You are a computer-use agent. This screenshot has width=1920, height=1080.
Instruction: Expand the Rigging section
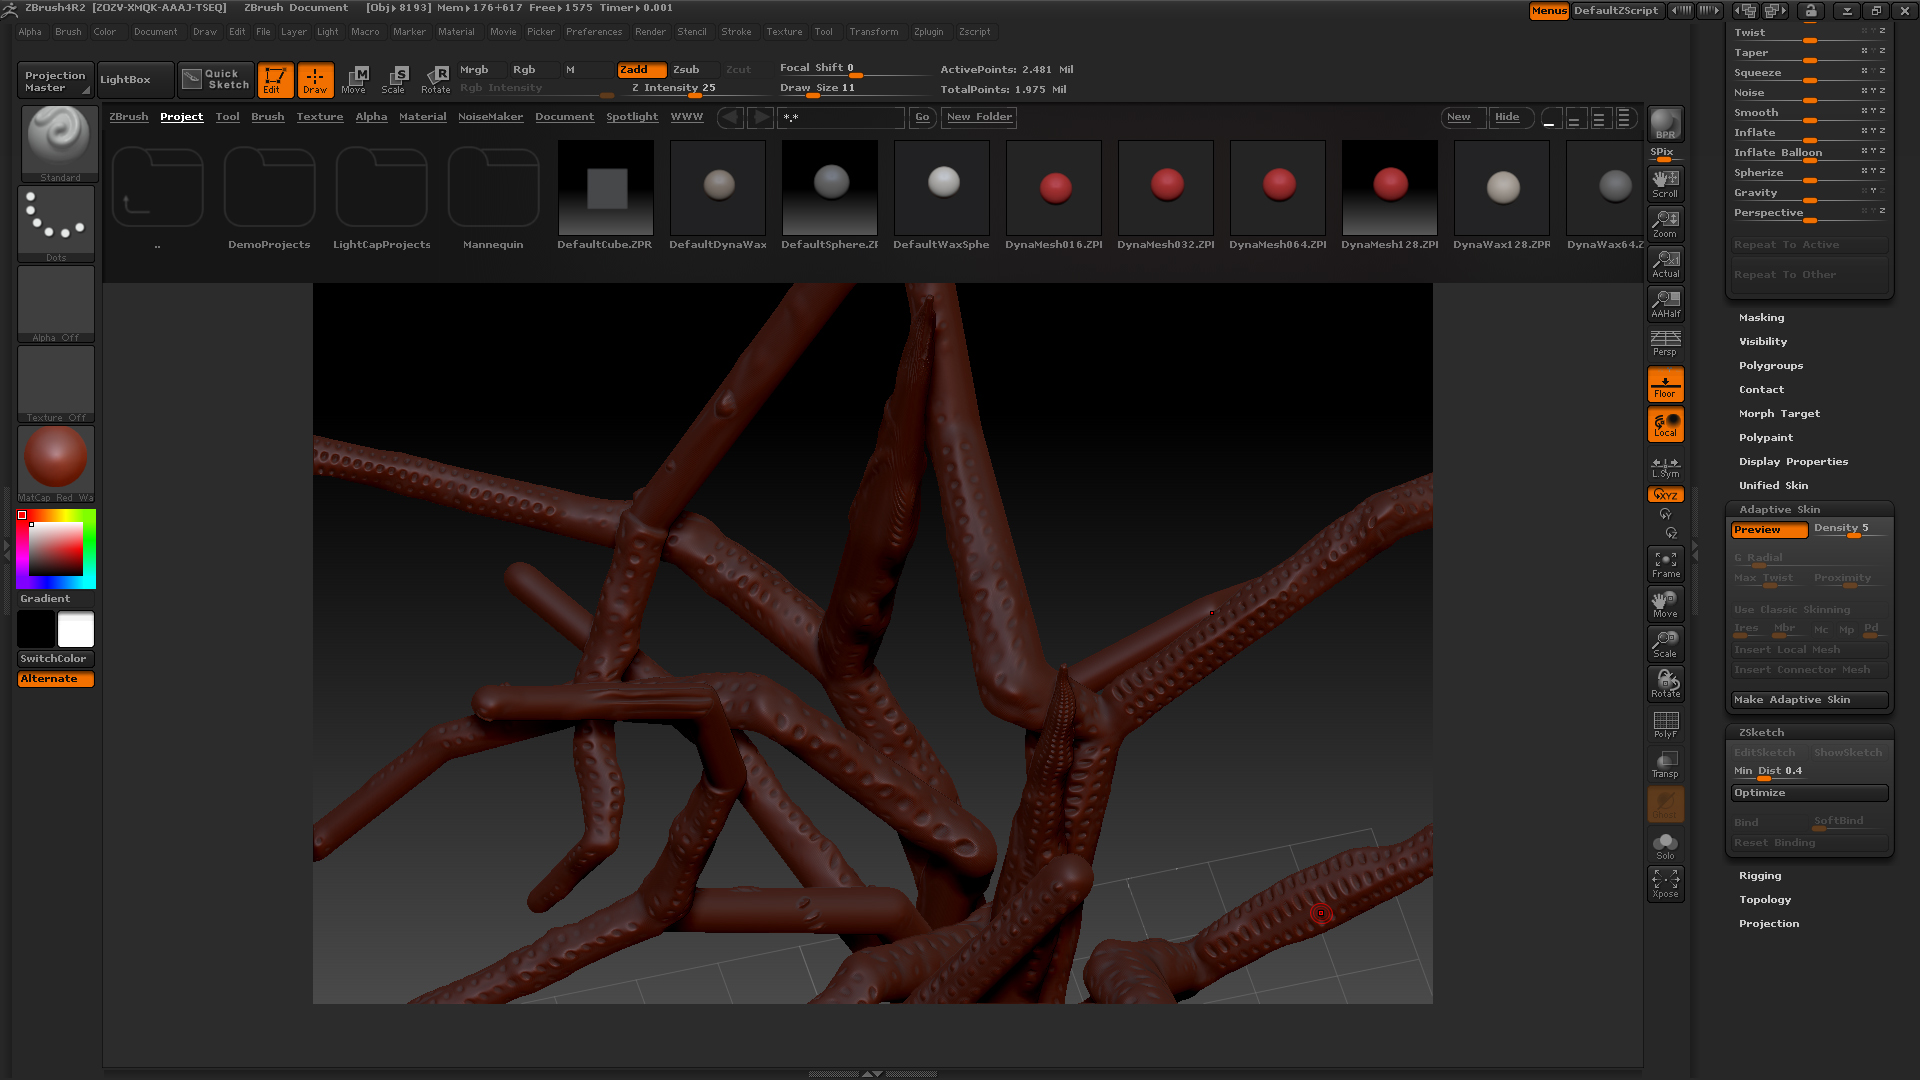(1759, 875)
